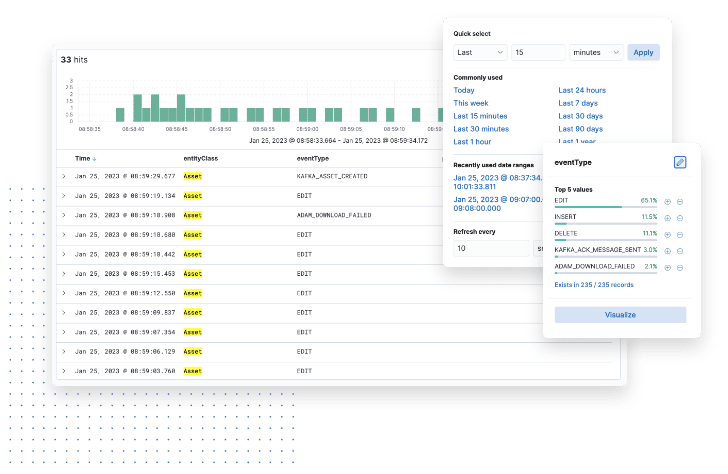Filter for KAFKA_ACK_MESSAGE_SENT with plus icon

tap(668, 251)
